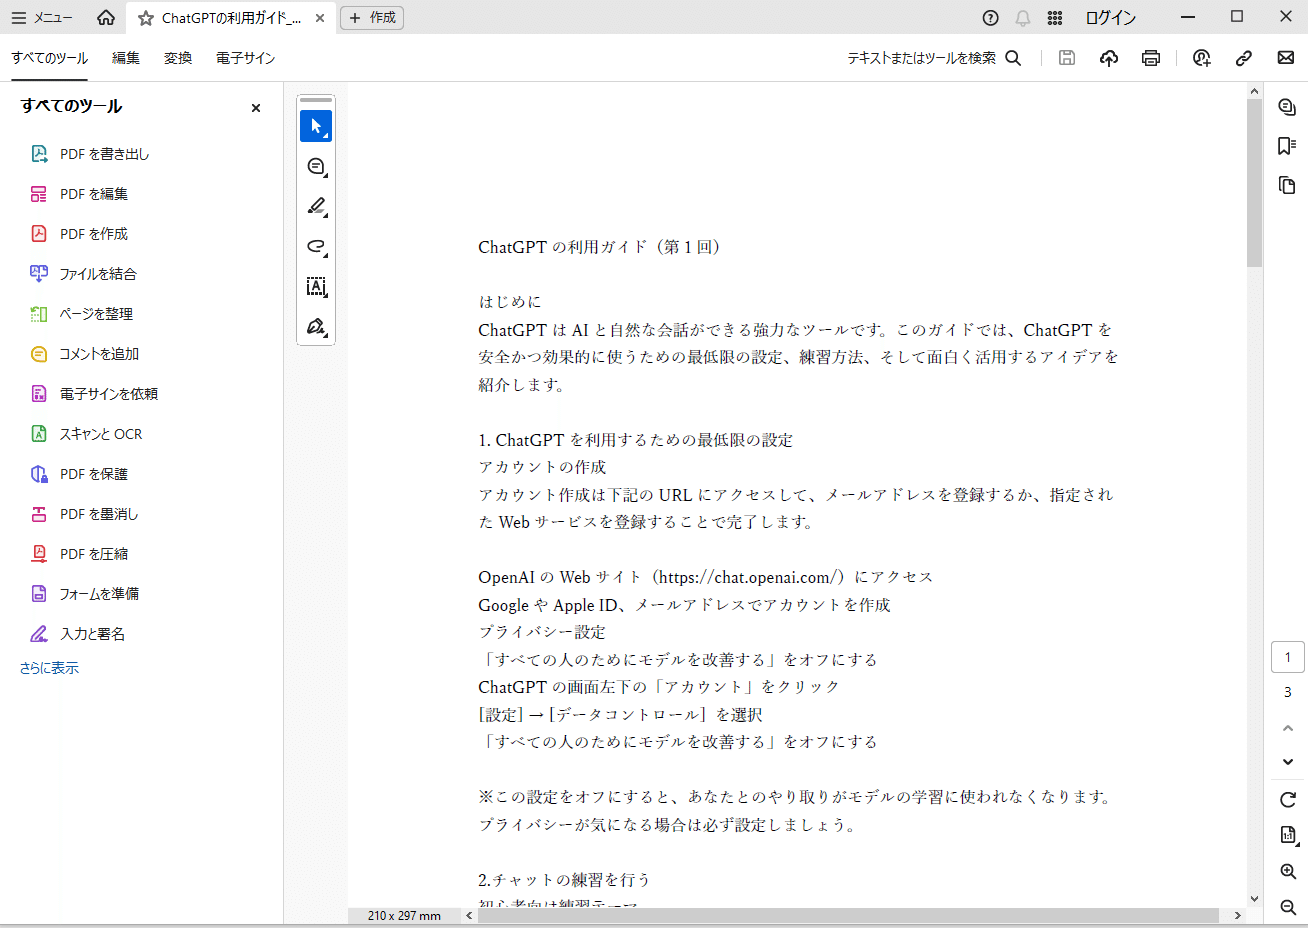Click the page display settings icon
Screen dimensions: 1308x928
tap(1288, 835)
